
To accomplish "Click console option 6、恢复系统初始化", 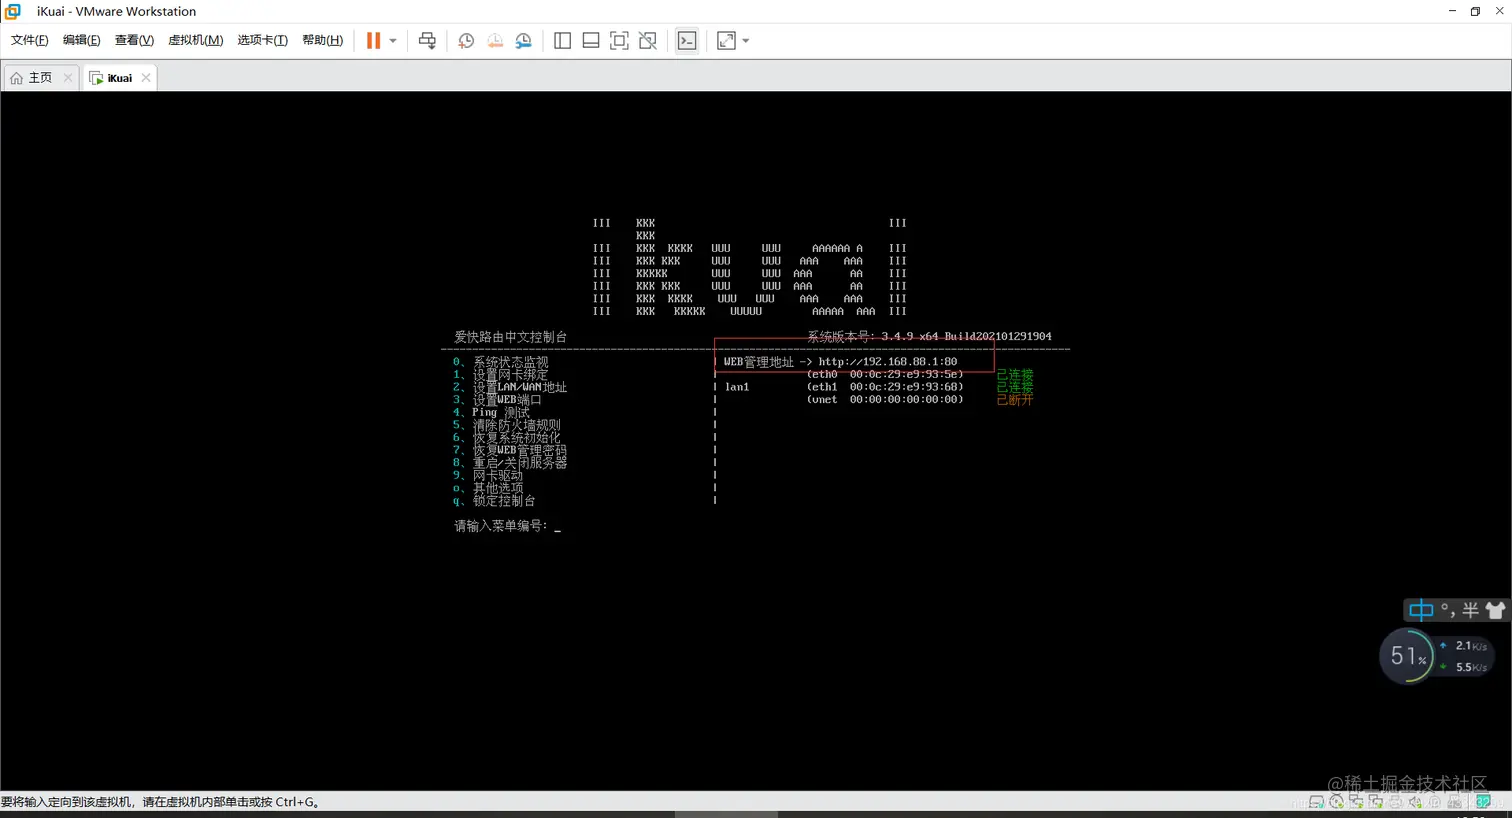I will point(506,437).
